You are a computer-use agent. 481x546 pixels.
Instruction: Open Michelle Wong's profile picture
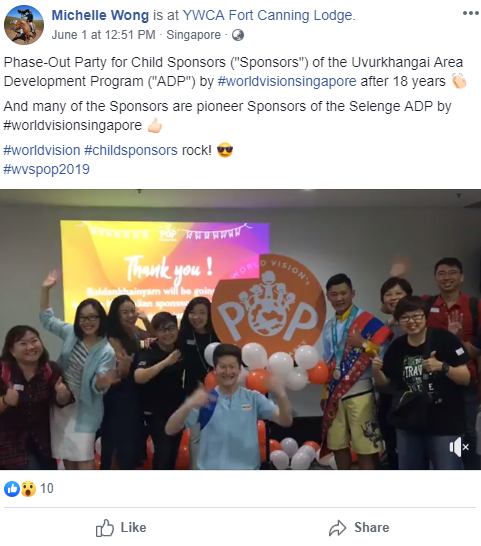point(24,25)
